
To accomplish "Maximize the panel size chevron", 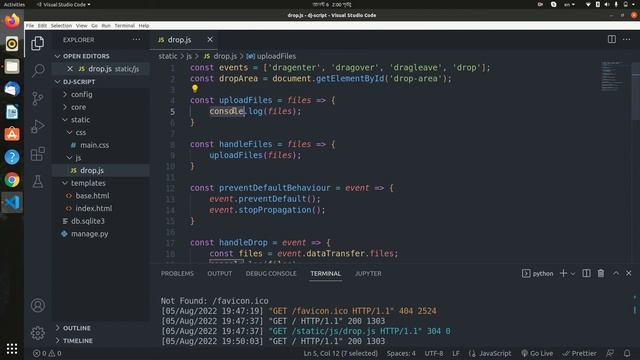I will point(616,273).
